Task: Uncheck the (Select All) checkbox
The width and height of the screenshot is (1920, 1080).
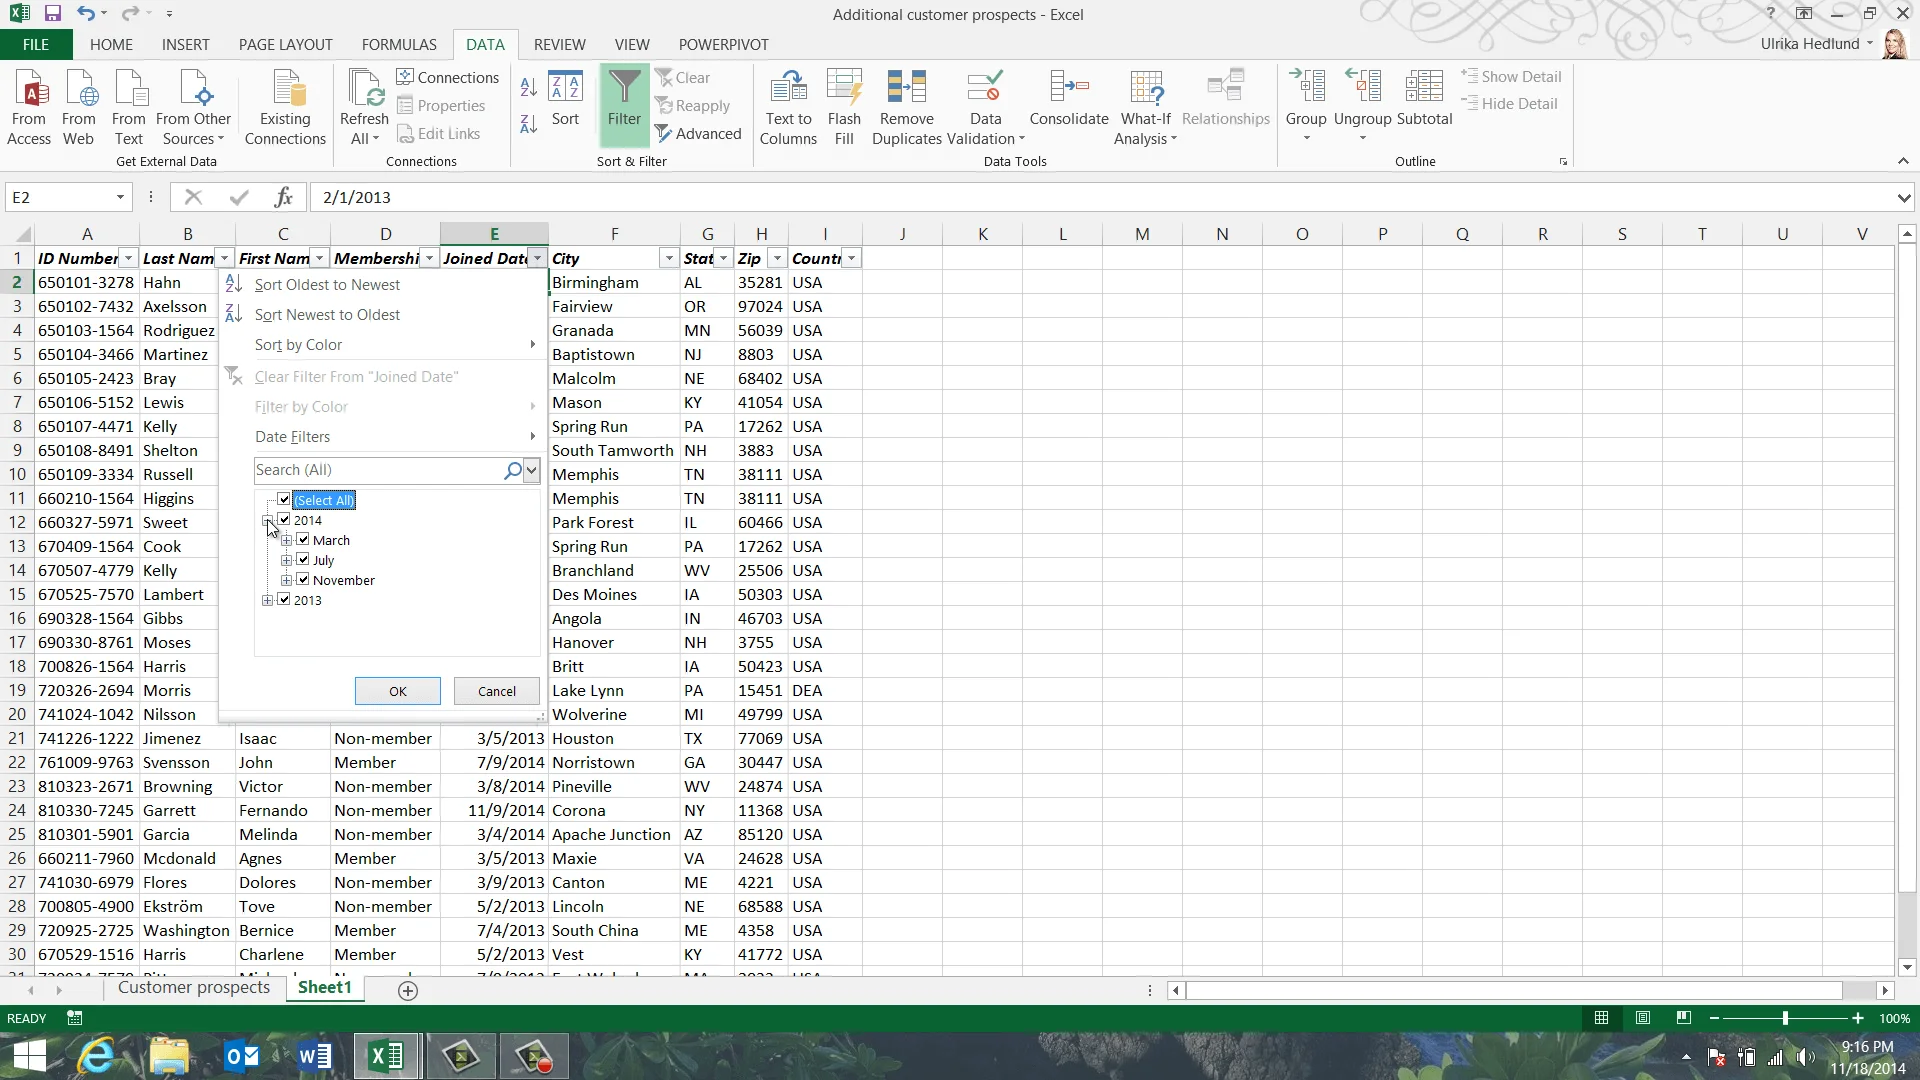Action: click(284, 500)
